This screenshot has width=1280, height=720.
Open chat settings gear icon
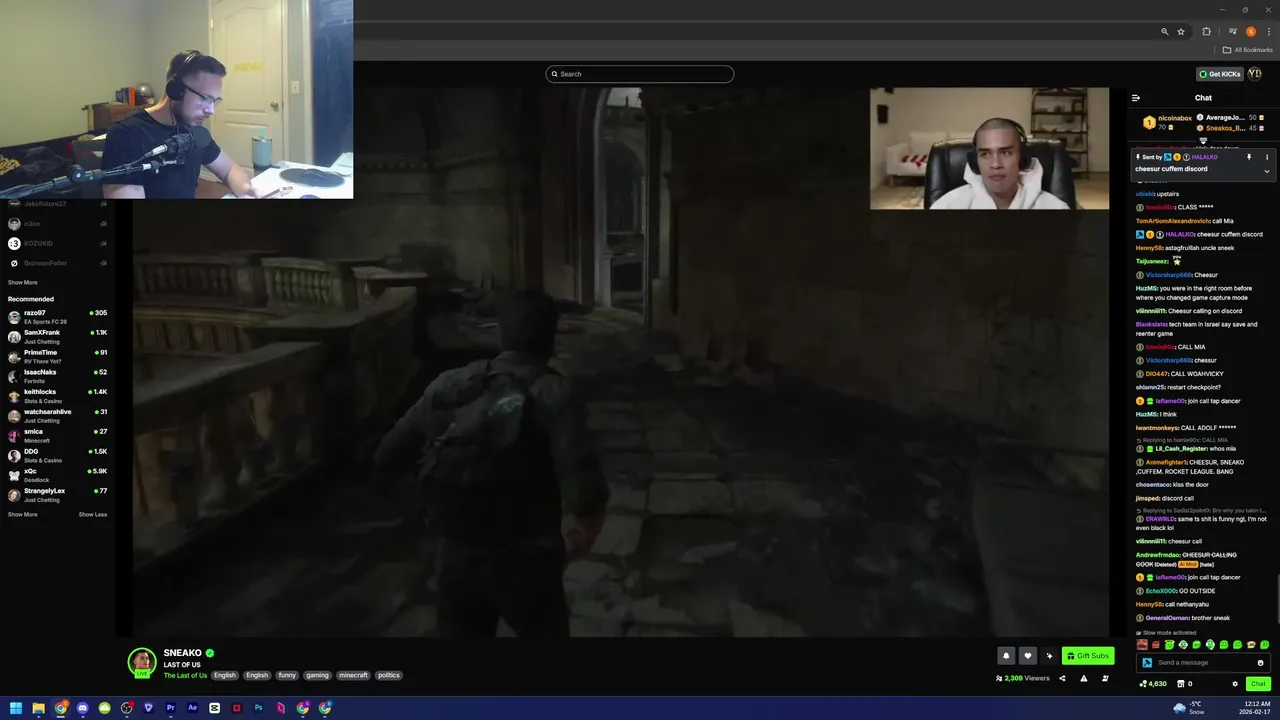click(x=1235, y=684)
